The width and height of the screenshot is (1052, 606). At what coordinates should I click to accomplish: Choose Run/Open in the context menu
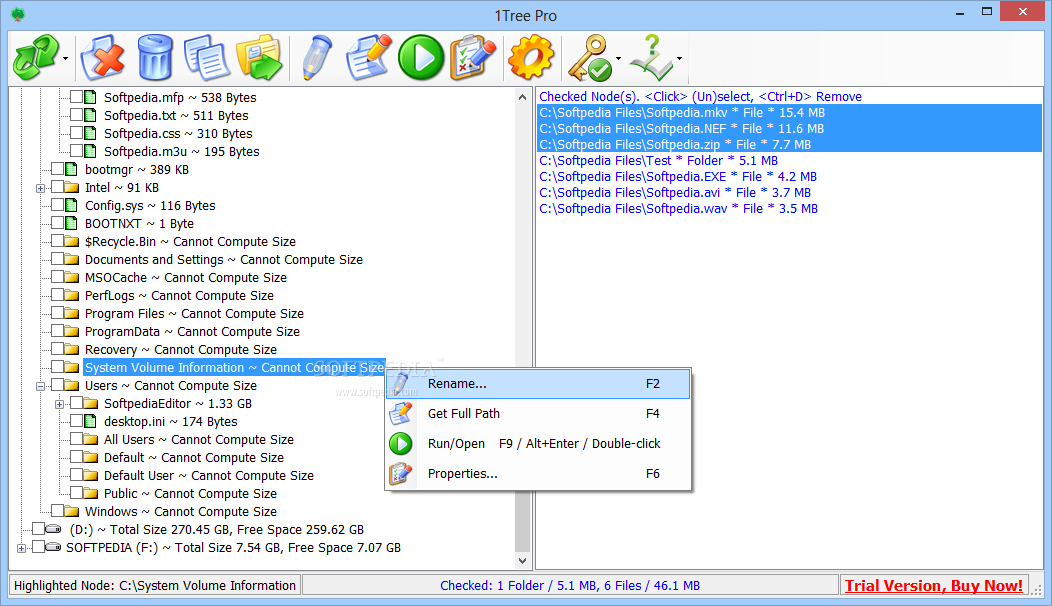538,444
